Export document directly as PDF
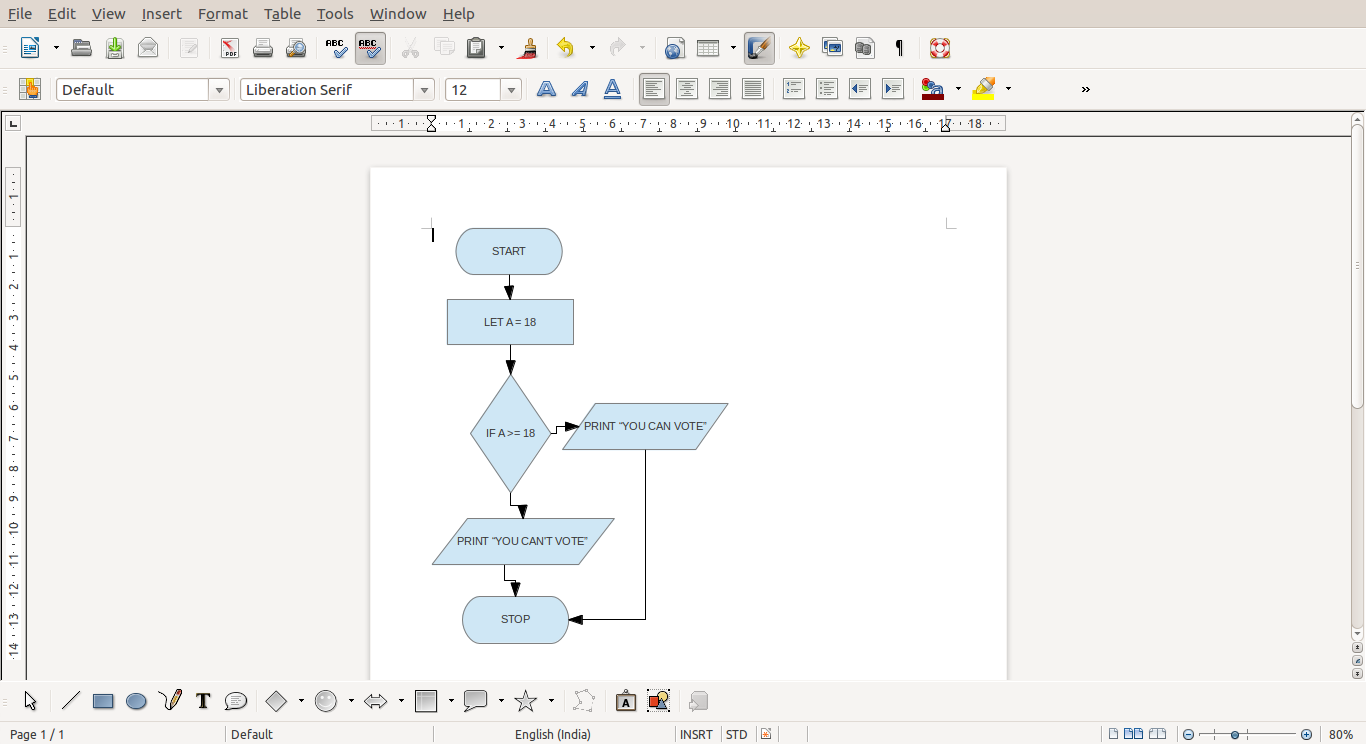1366x744 pixels. pos(229,47)
